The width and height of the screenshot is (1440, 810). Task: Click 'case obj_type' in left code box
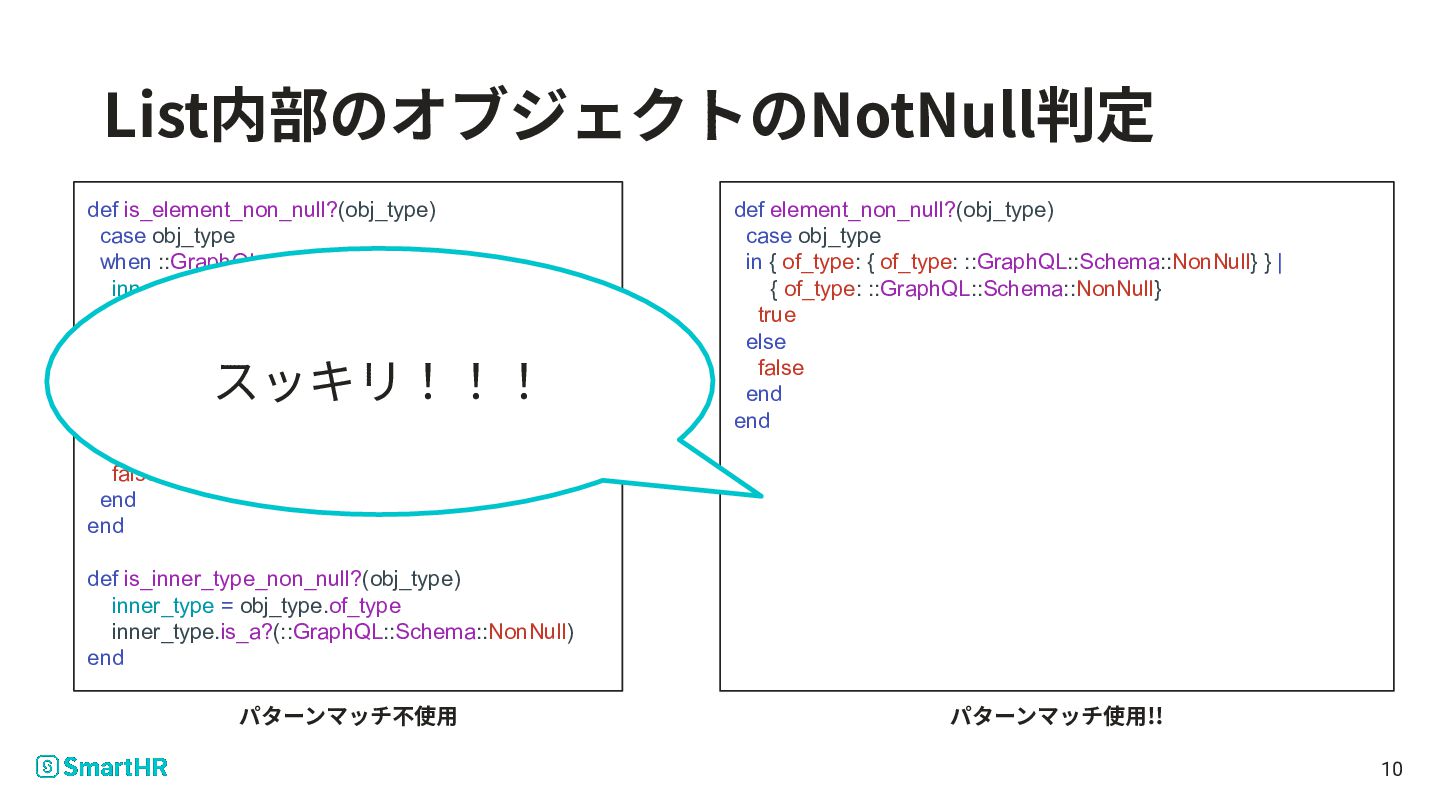168,236
